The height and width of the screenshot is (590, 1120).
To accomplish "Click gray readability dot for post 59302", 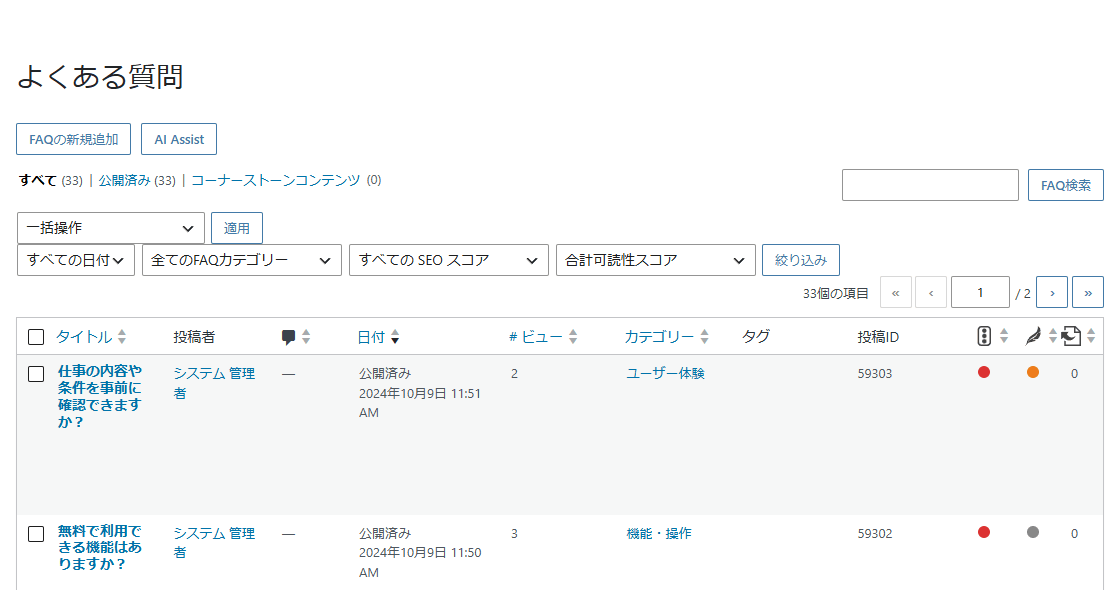I will [1033, 532].
